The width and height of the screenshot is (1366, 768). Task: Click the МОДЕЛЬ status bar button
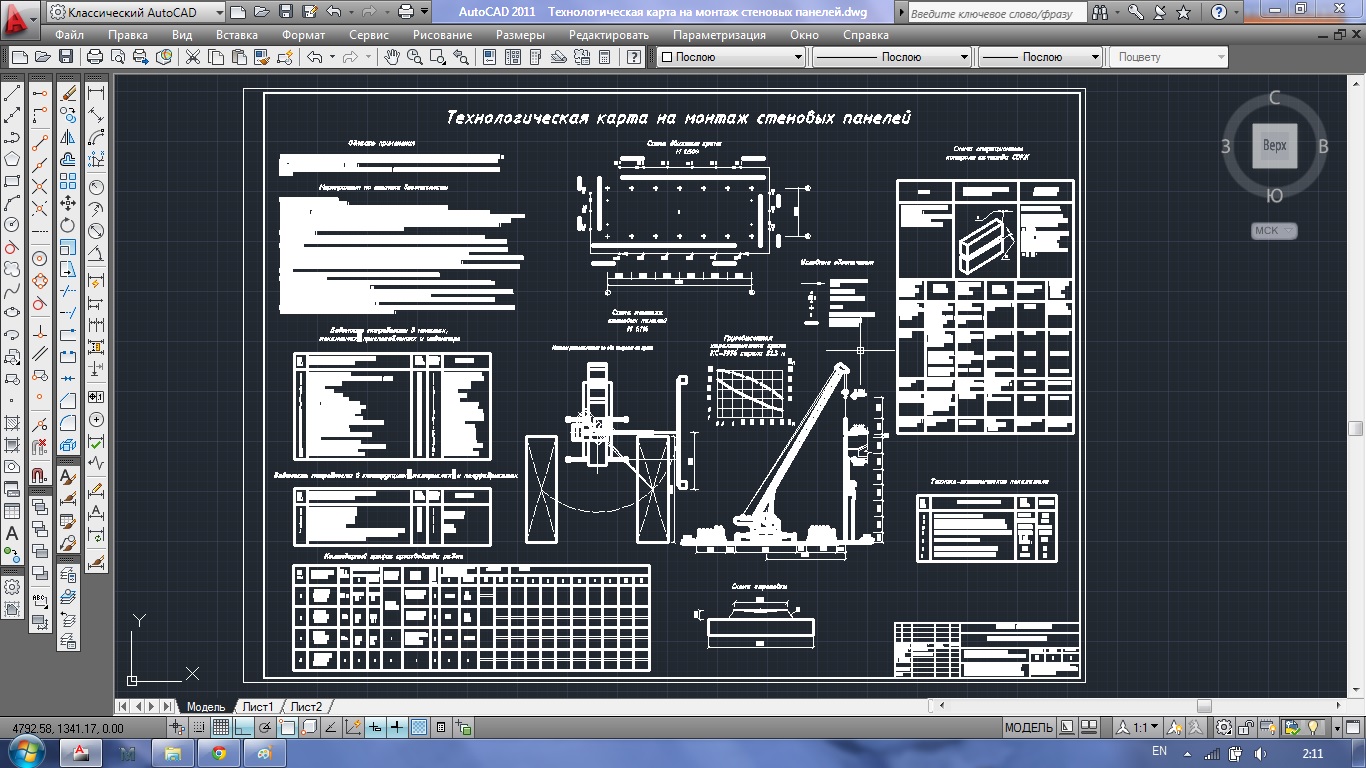tap(1028, 727)
